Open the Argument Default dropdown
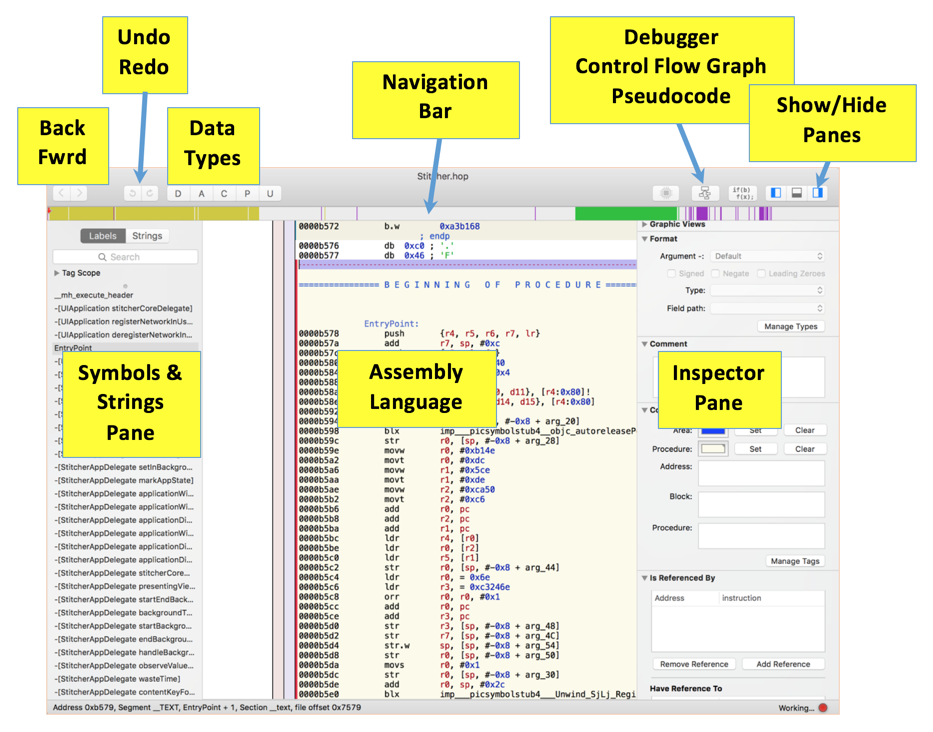The height and width of the screenshot is (732, 933). pos(768,256)
